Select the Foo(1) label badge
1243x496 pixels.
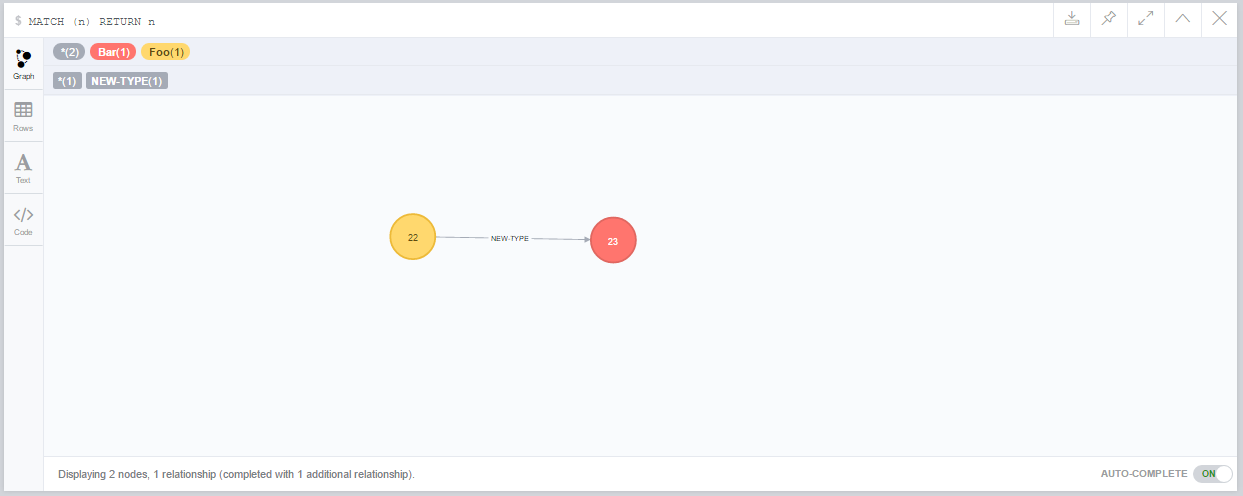tap(166, 52)
